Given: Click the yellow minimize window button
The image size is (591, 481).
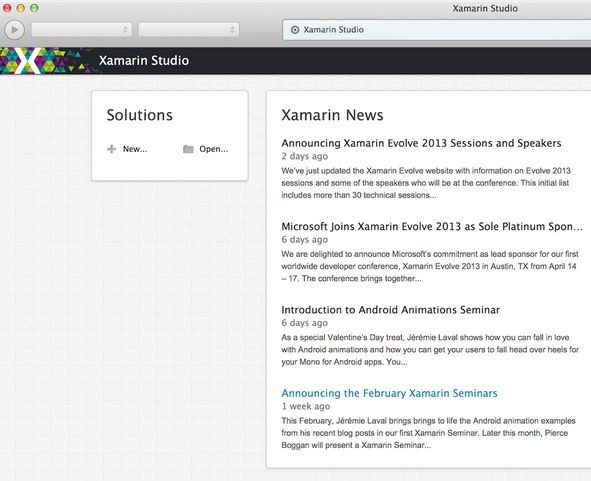Looking at the screenshot, I should pyautogui.click(x=21, y=8).
